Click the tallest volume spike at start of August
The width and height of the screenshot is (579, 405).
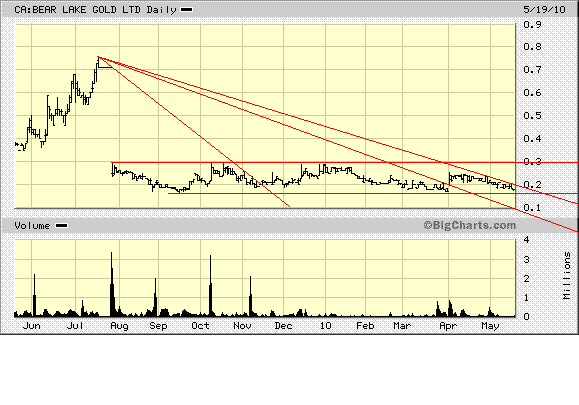pos(112,284)
